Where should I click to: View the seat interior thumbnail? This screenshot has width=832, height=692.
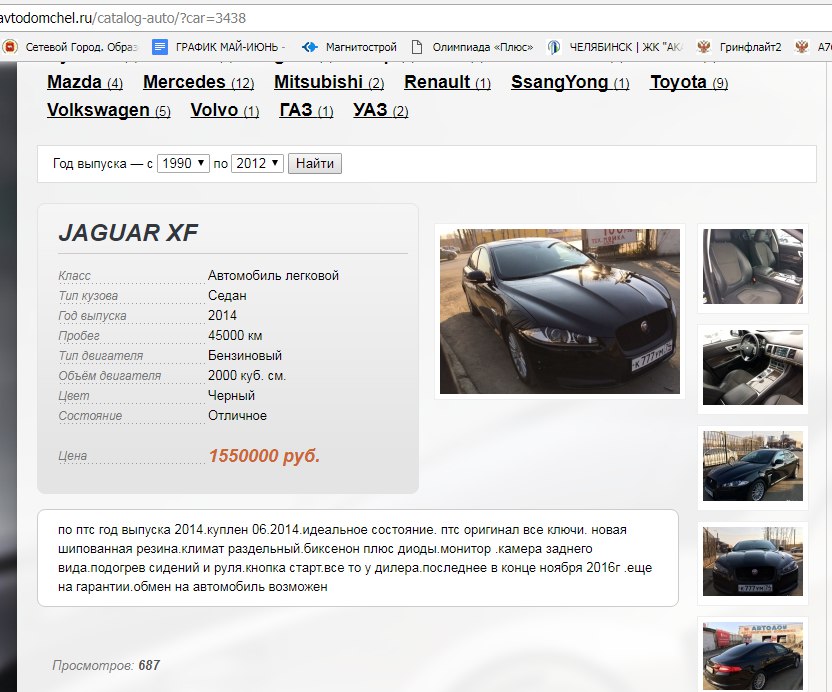[x=752, y=266]
